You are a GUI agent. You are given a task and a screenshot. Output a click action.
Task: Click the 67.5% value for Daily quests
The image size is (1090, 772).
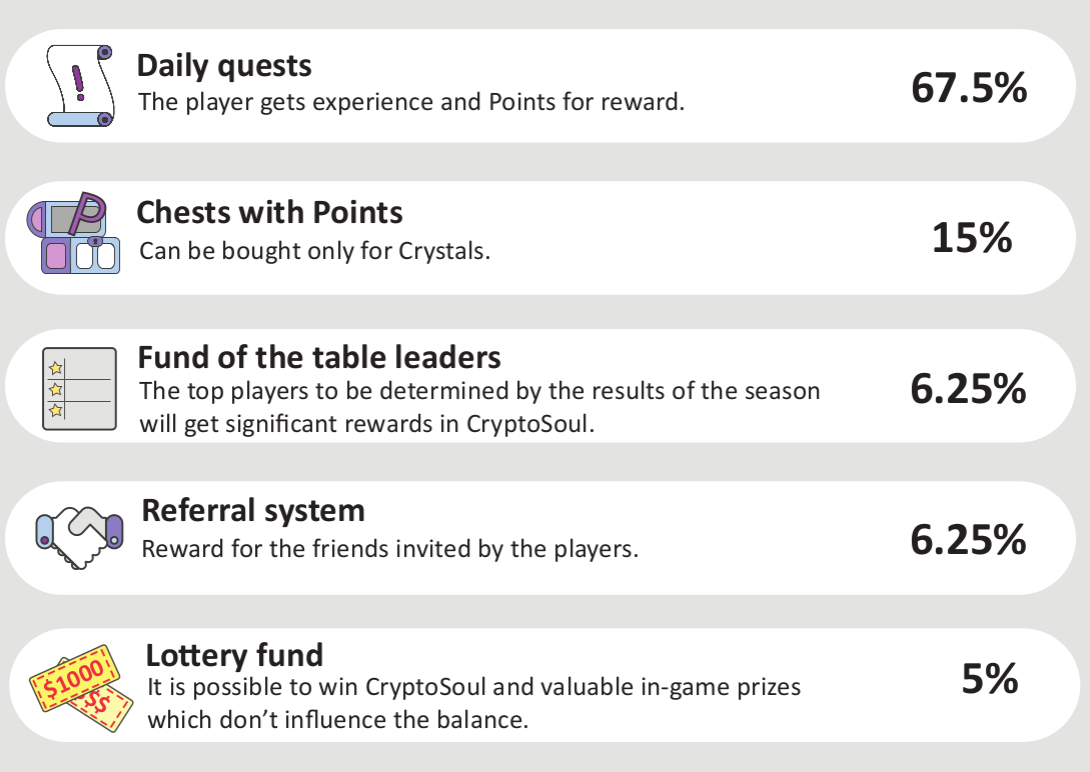tap(969, 88)
